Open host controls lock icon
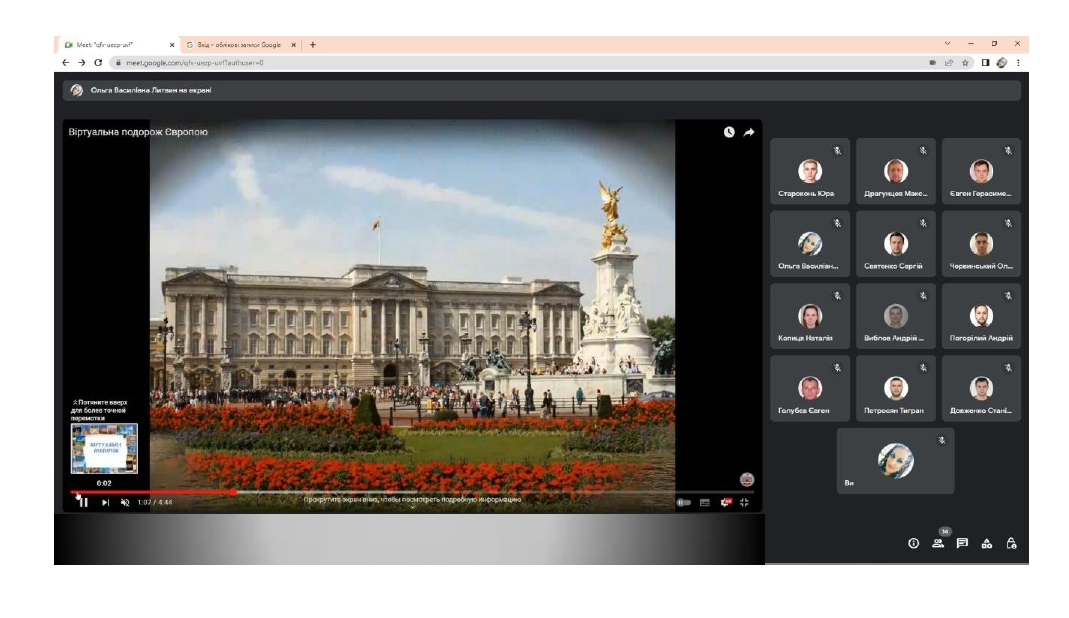 point(1011,544)
